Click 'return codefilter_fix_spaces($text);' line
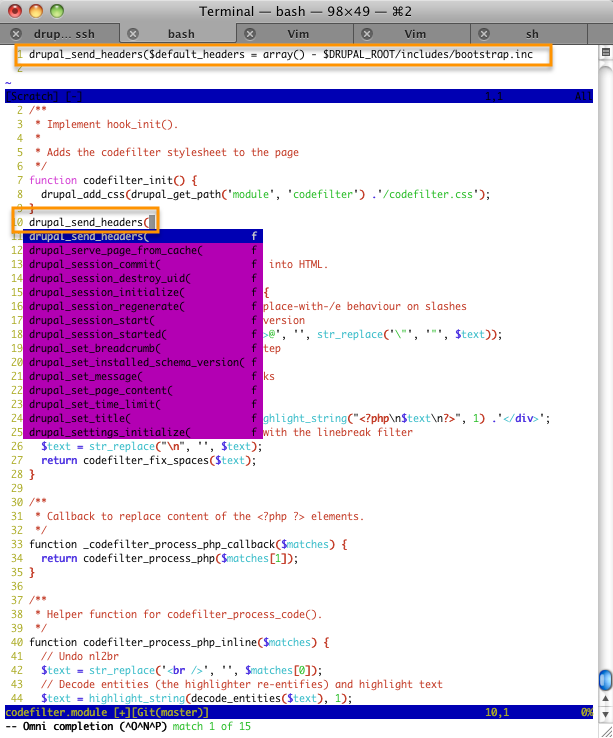Screen dimensions: 613x738 click(148, 460)
